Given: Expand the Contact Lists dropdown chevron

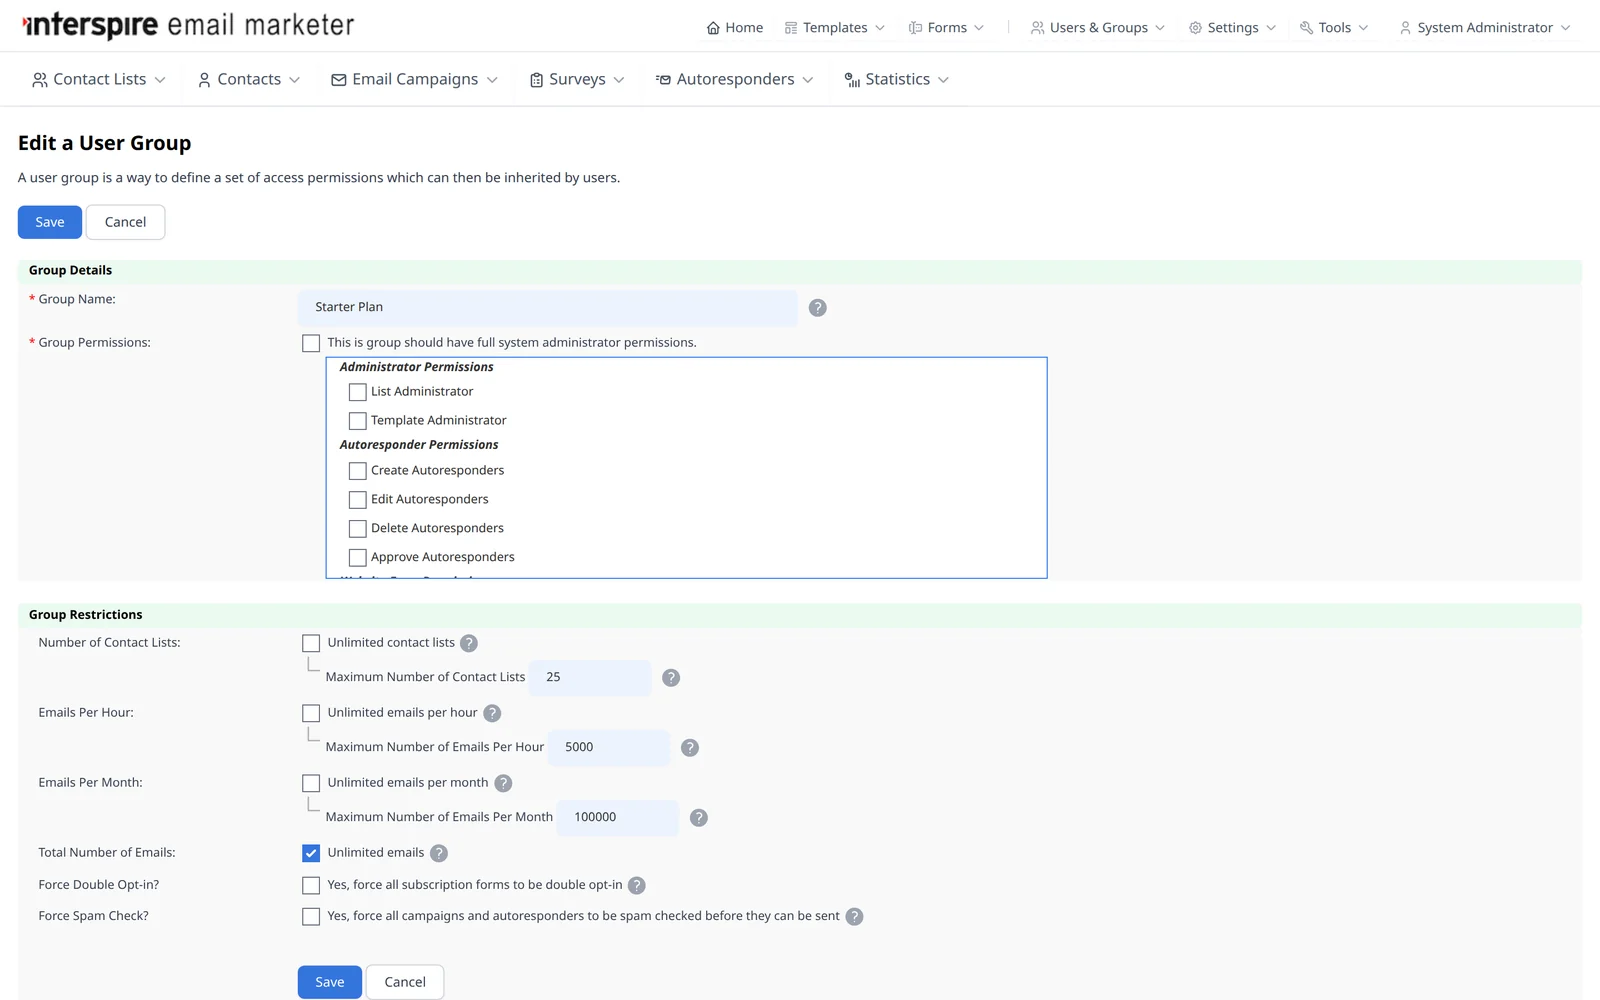Looking at the screenshot, I should [x=160, y=80].
